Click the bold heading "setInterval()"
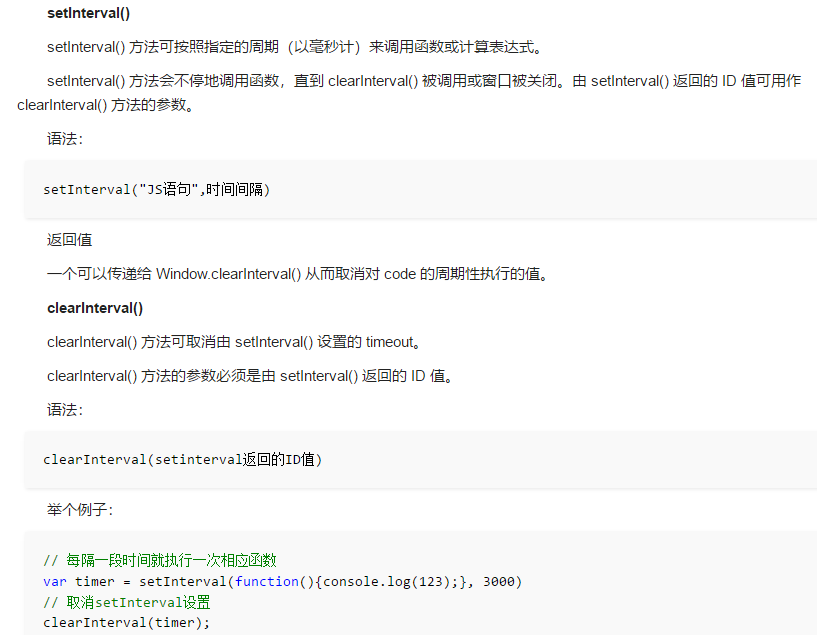 89,14
